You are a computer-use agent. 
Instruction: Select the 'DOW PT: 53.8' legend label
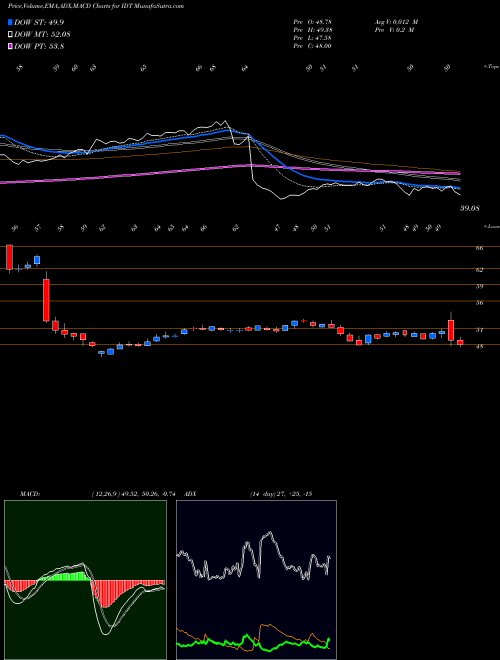tap(39, 47)
